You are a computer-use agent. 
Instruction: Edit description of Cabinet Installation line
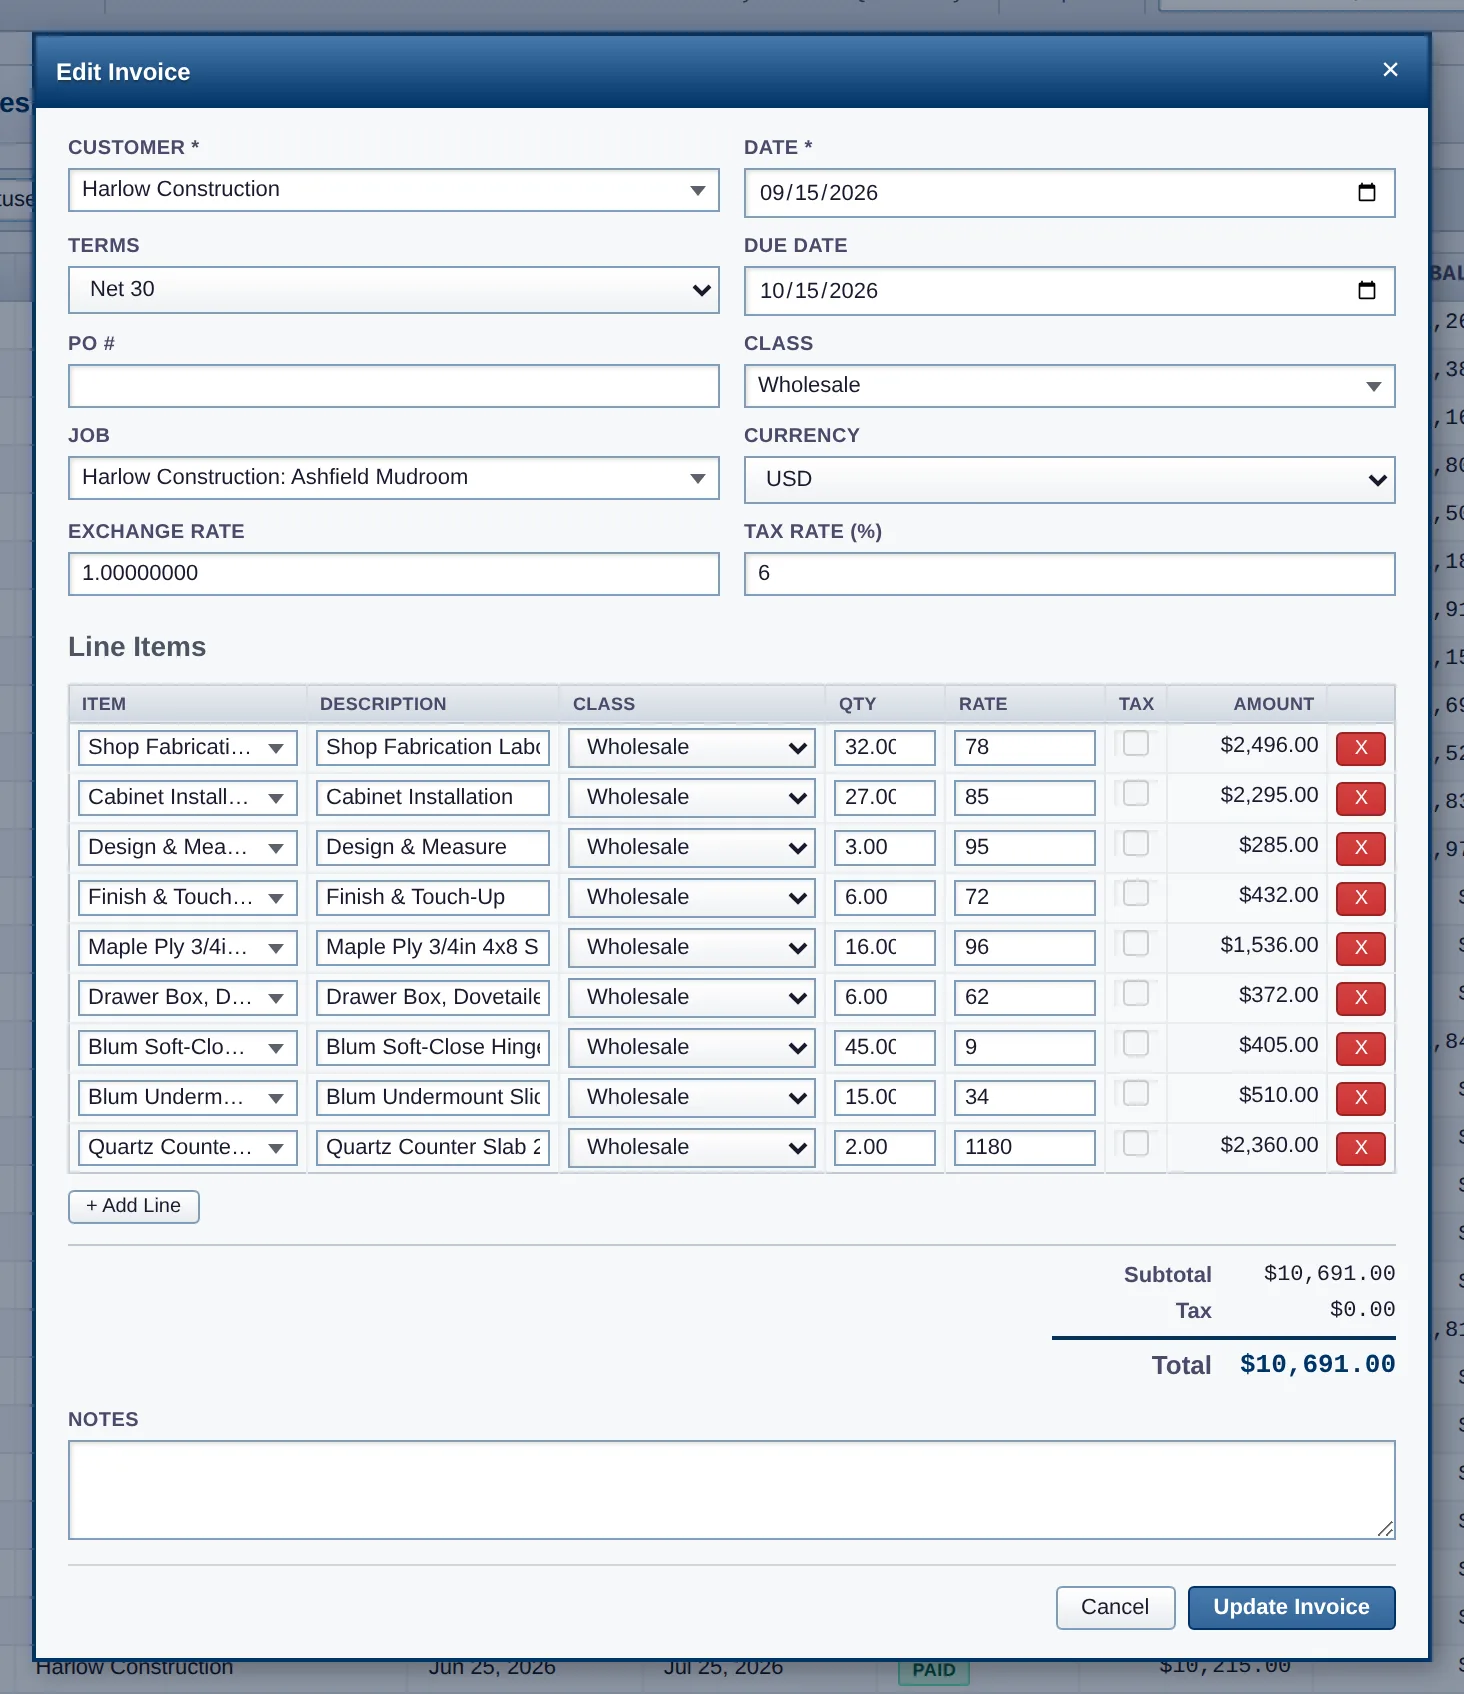(x=433, y=798)
